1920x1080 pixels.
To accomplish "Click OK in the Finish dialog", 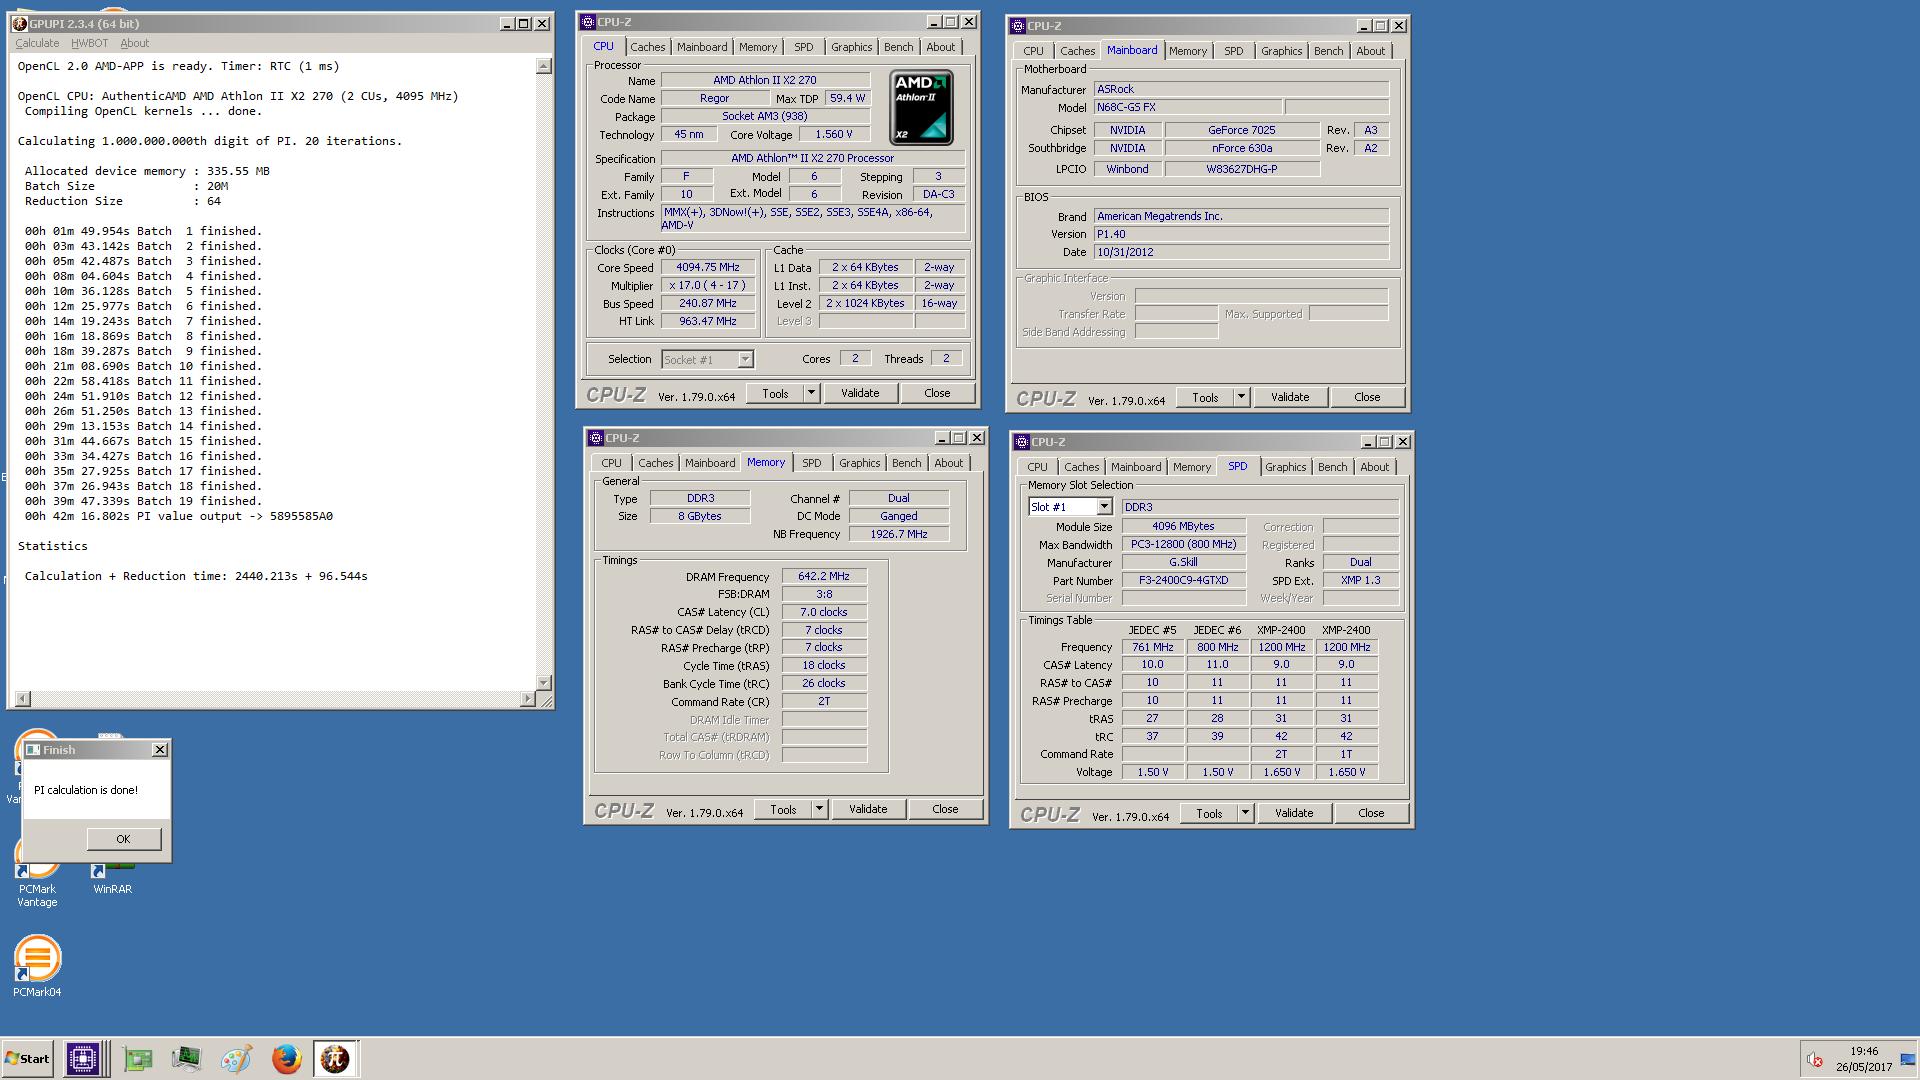I will (x=123, y=839).
